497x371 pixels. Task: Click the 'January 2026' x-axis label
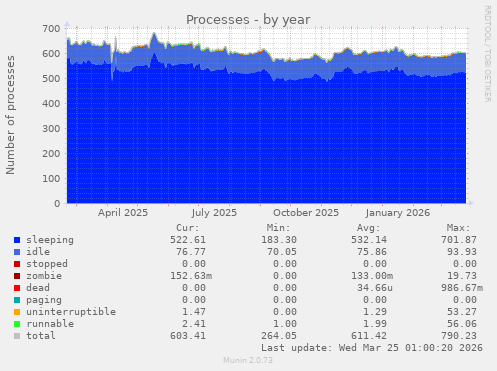tap(398, 213)
